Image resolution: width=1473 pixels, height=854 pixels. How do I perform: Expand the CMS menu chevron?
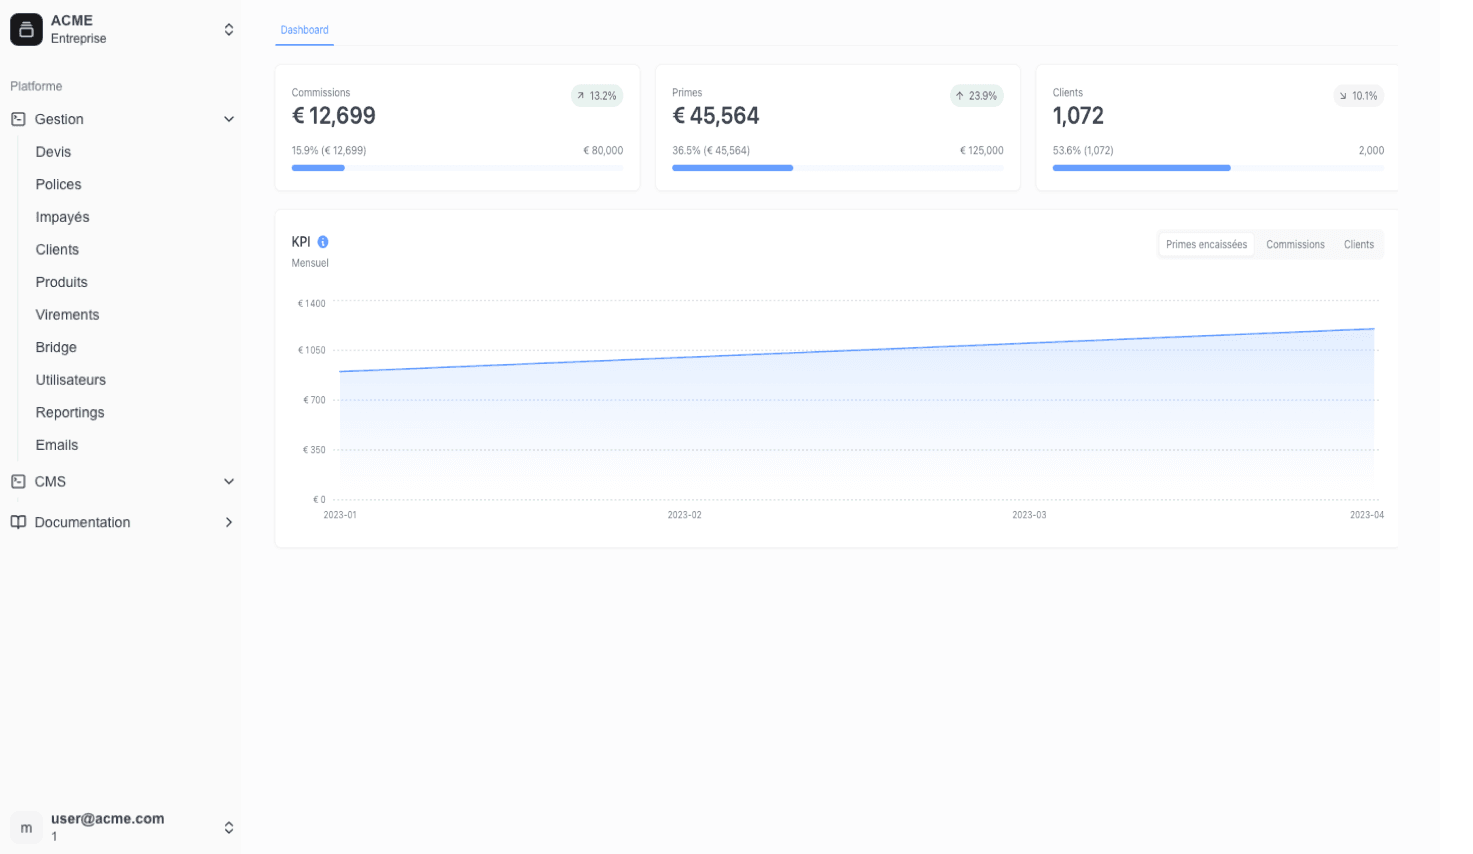(x=229, y=481)
